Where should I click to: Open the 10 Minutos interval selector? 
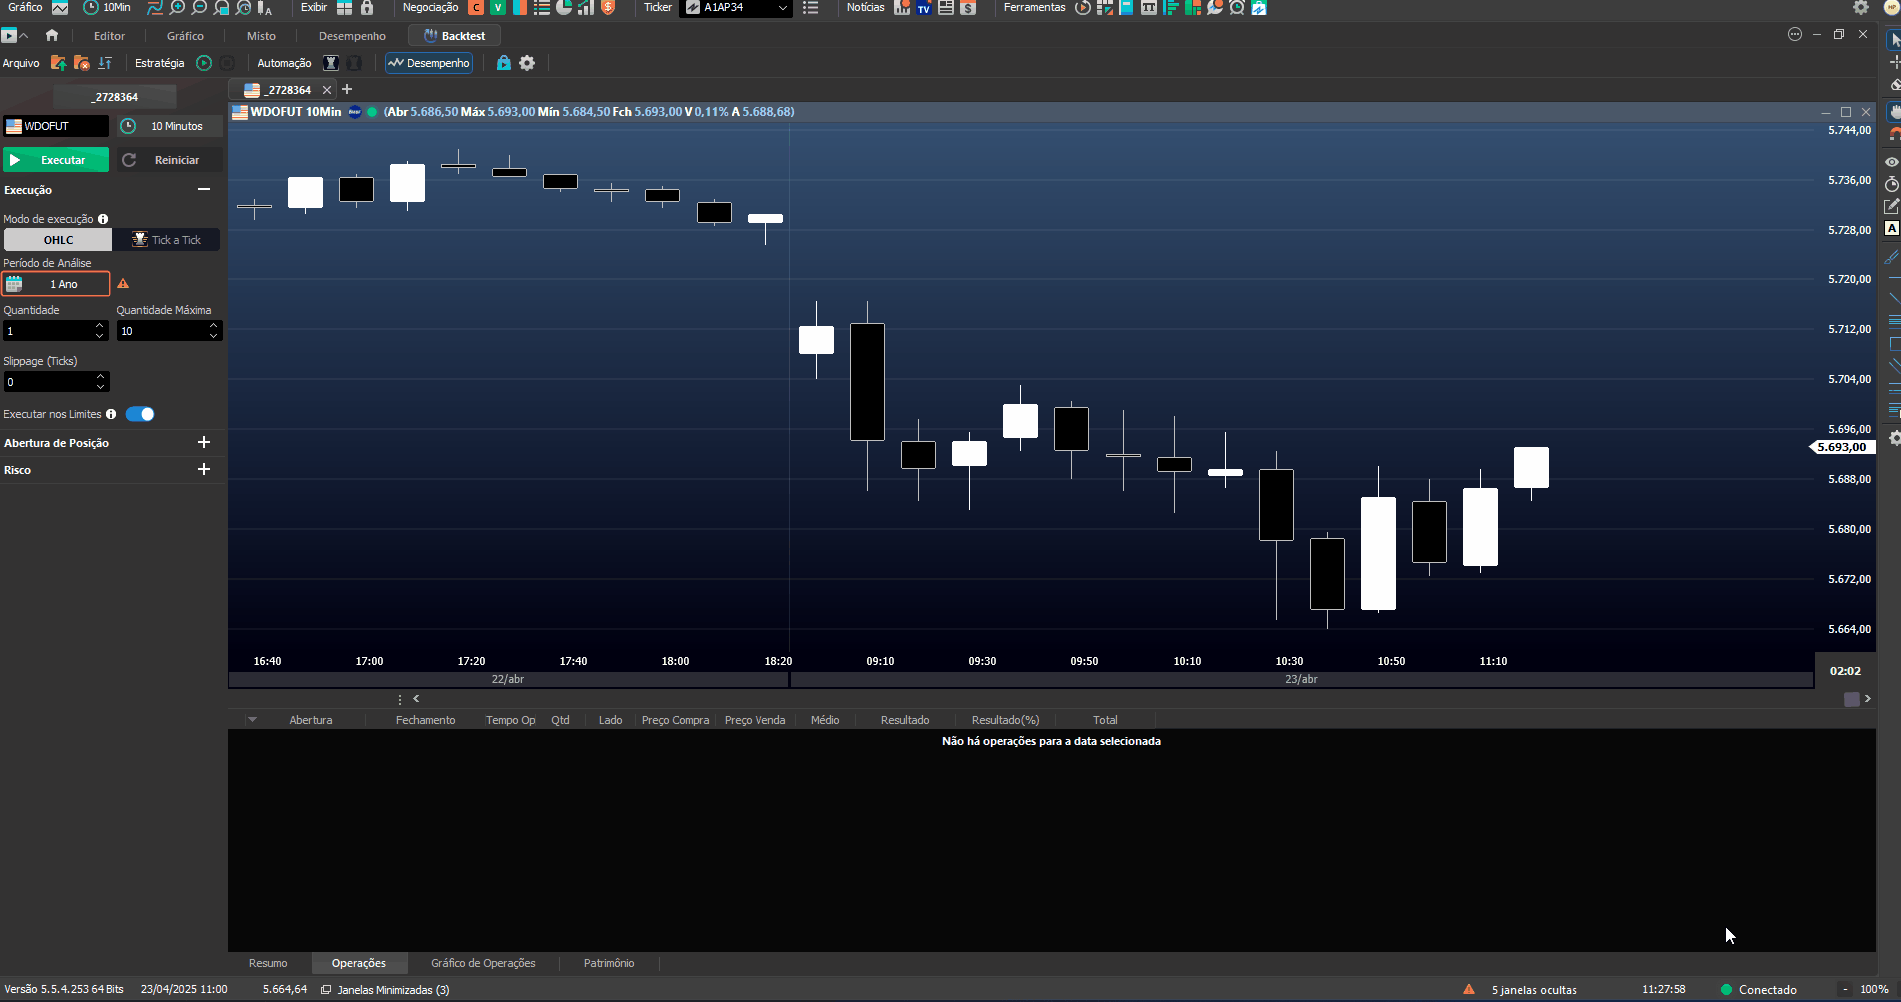(169, 126)
